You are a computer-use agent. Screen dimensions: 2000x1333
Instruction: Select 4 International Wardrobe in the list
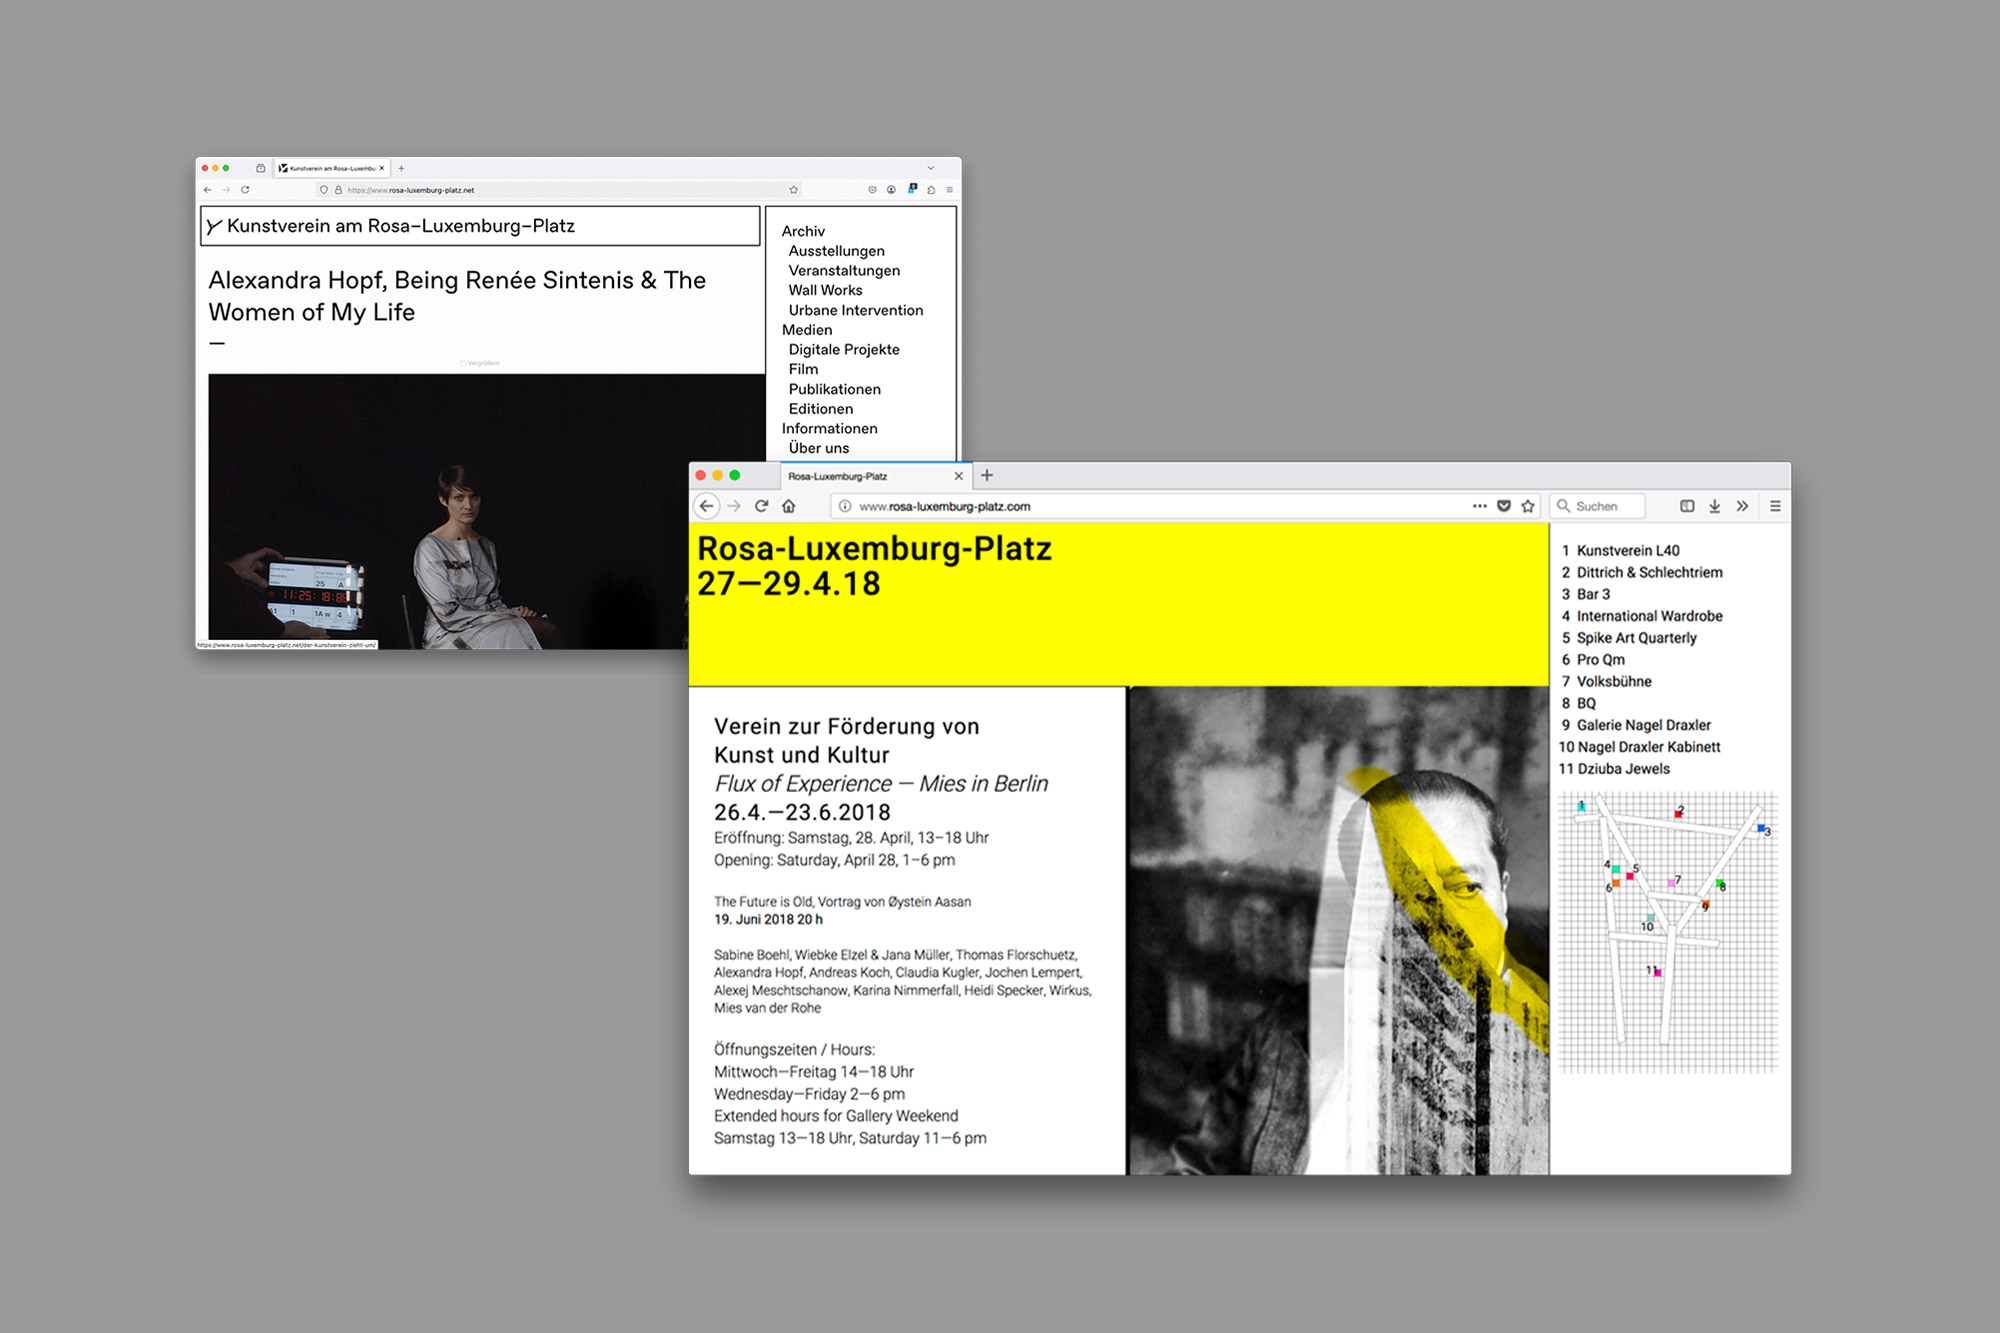[x=1642, y=616]
